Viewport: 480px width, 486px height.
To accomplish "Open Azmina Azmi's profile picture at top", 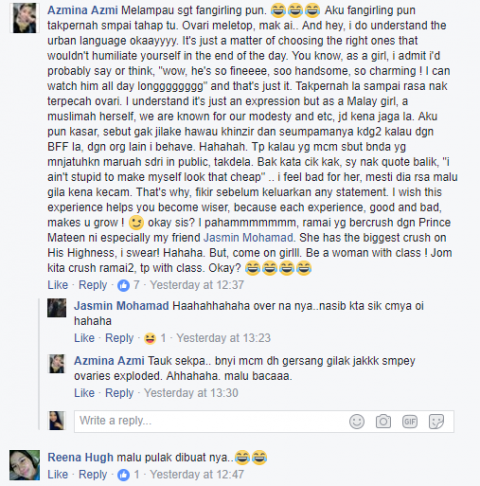I will click(25, 18).
